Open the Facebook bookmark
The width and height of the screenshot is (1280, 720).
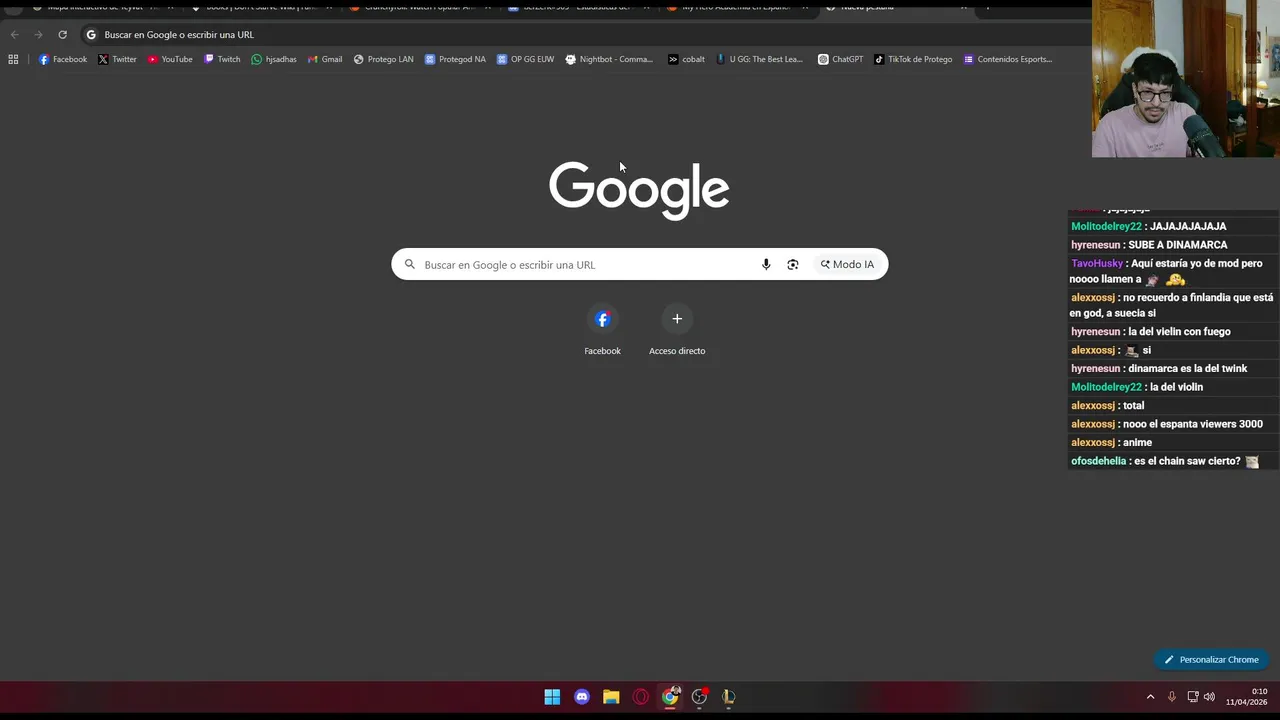tap(62, 59)
